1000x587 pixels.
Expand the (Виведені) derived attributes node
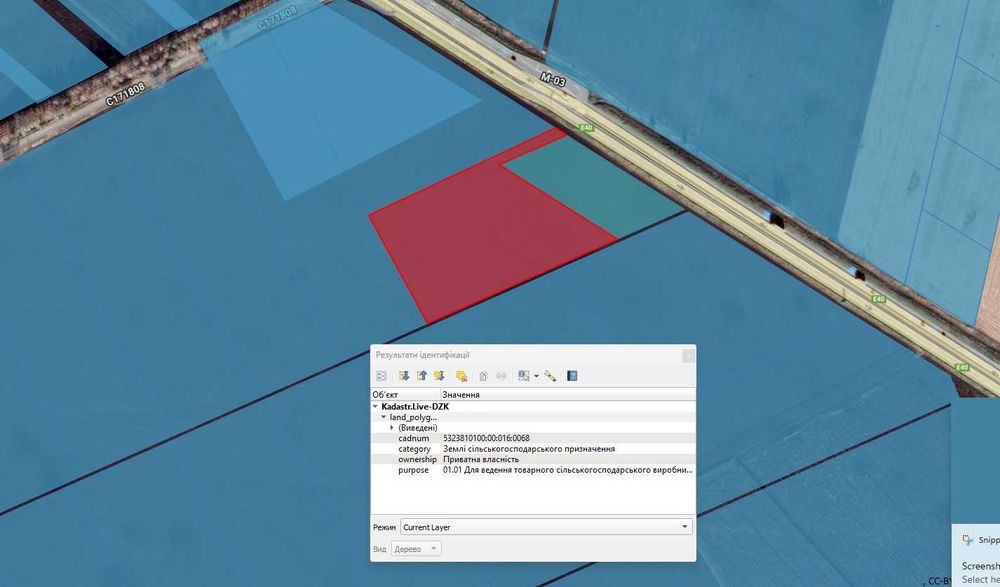[x=392, y=427]
